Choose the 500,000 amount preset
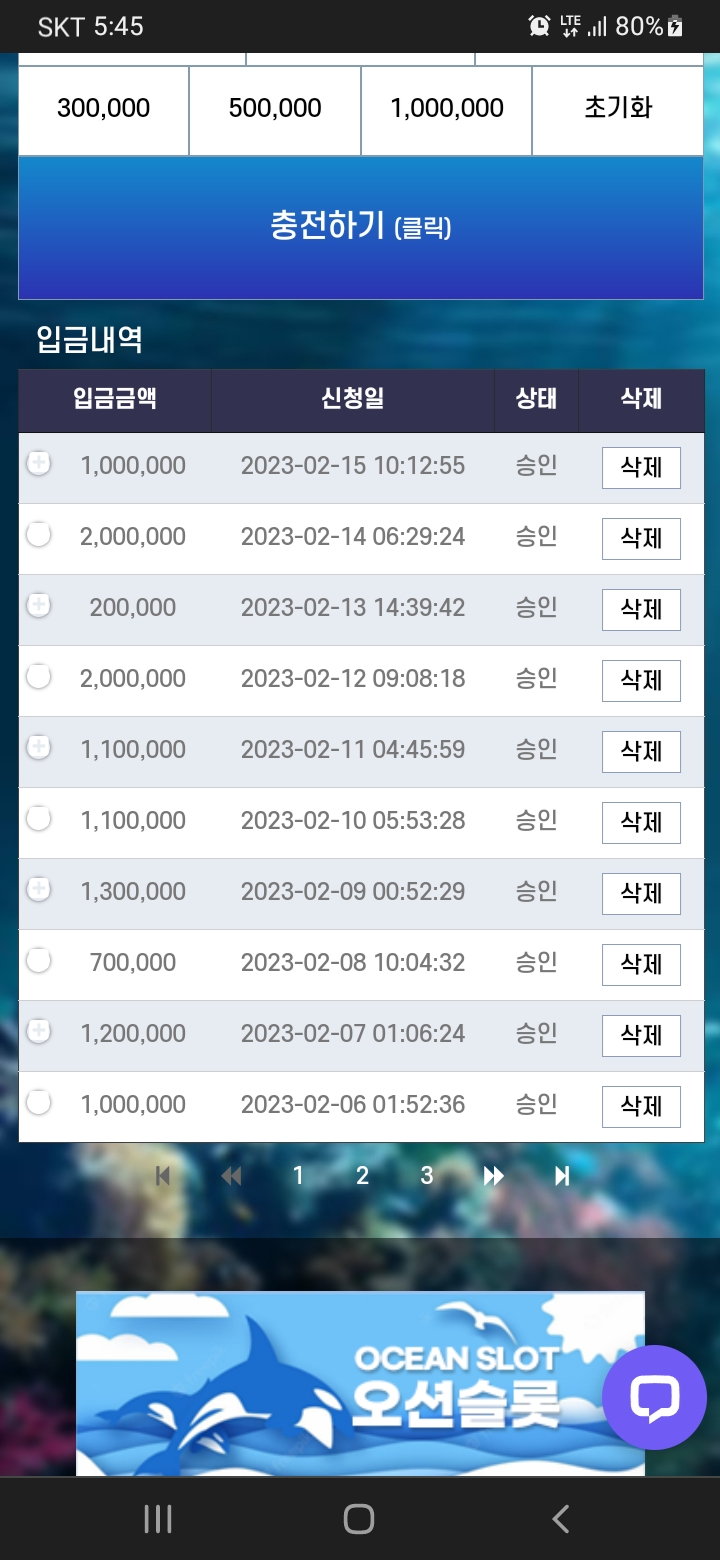 point(275,109)
